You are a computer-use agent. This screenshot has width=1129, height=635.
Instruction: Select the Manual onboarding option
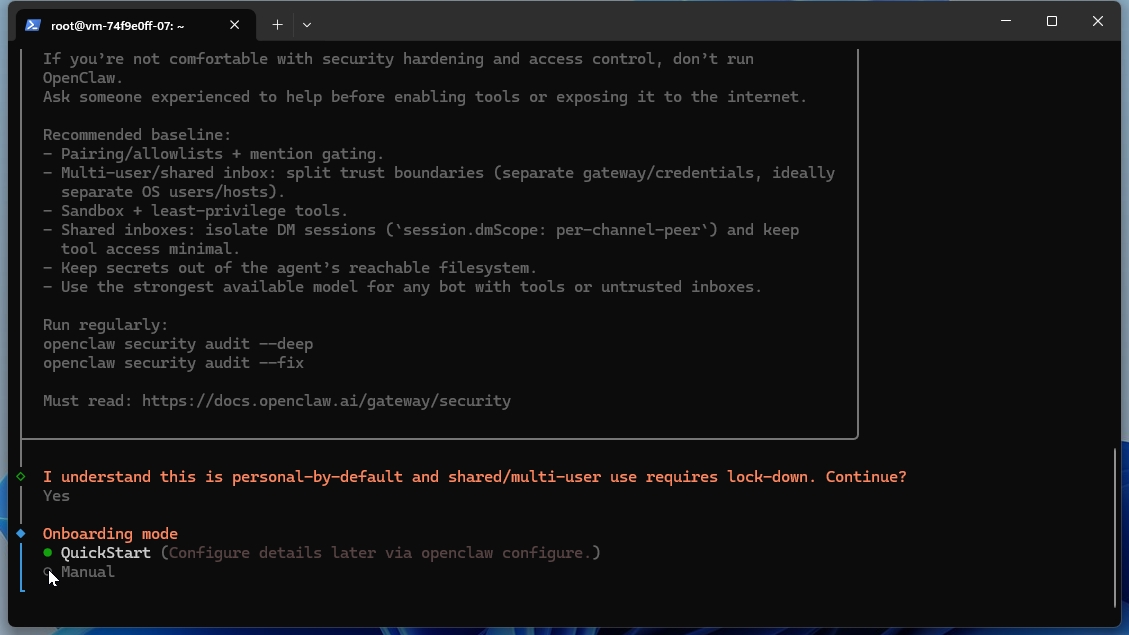point(87,571)
